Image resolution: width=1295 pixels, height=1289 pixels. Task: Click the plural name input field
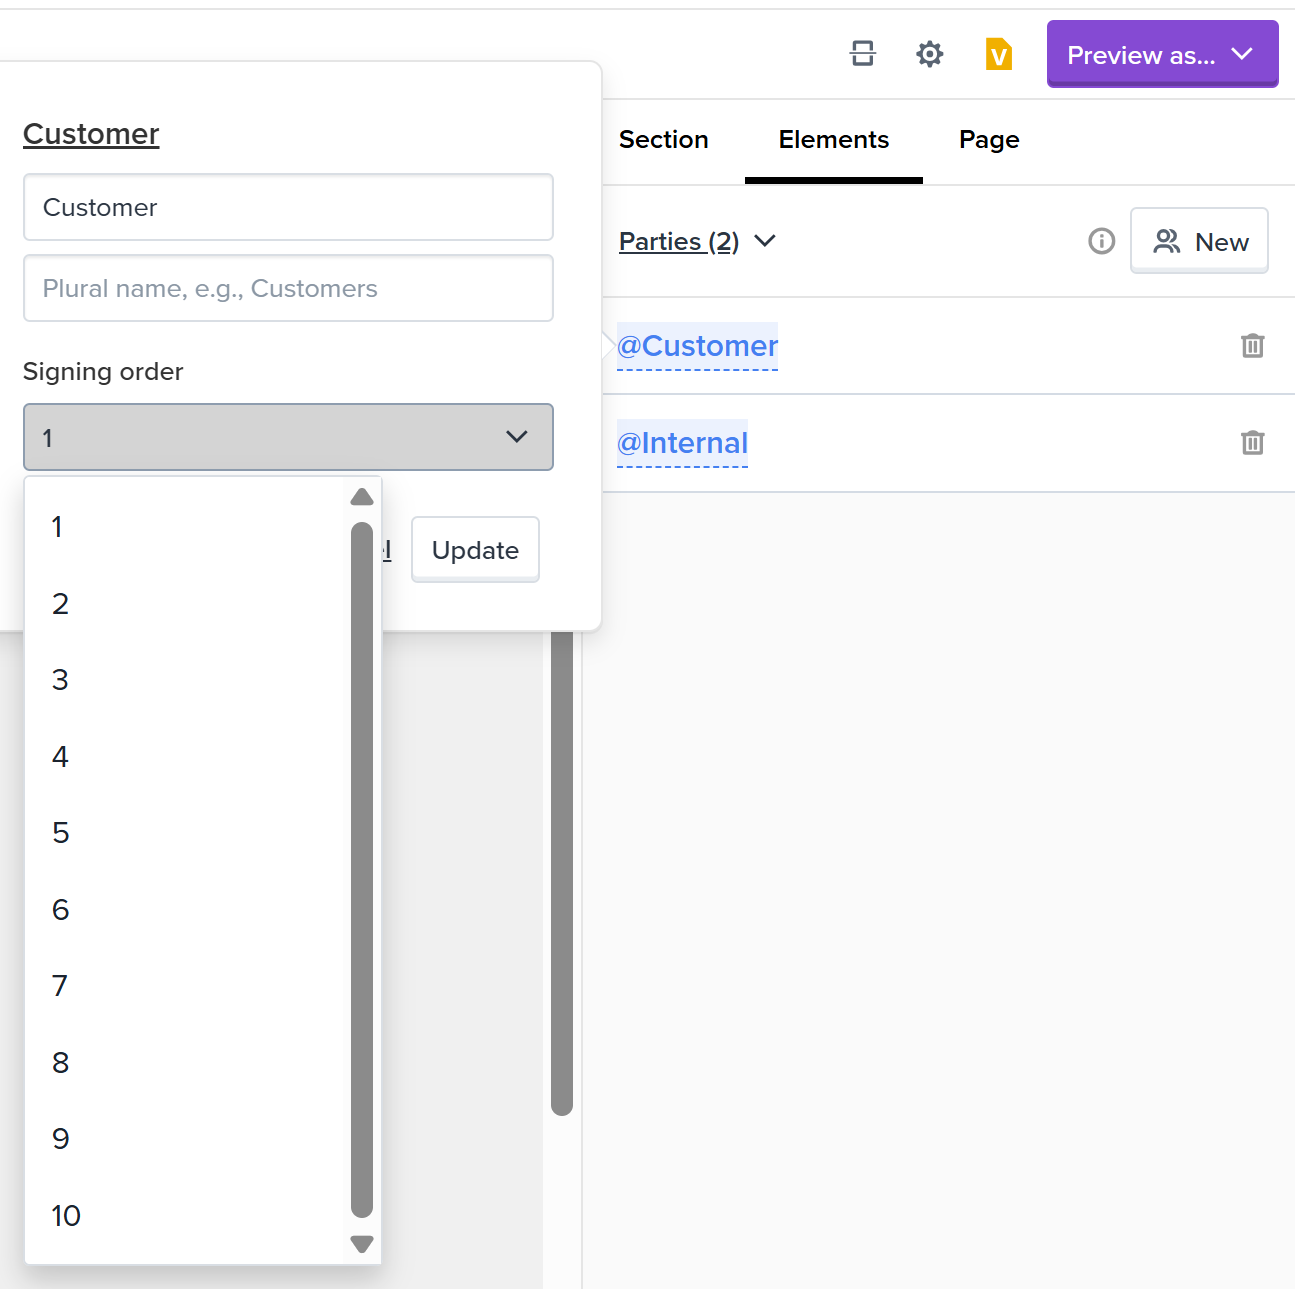(288, 289)
